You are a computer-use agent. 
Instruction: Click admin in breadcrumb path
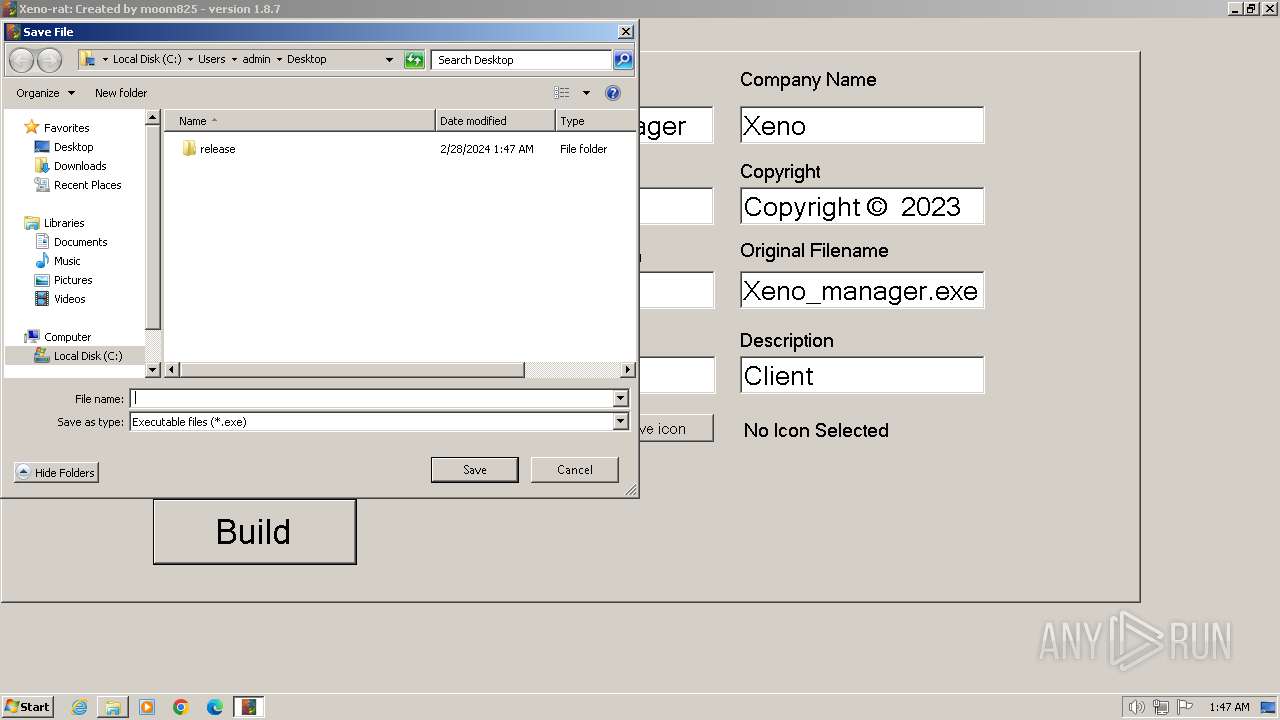[256, 59]
